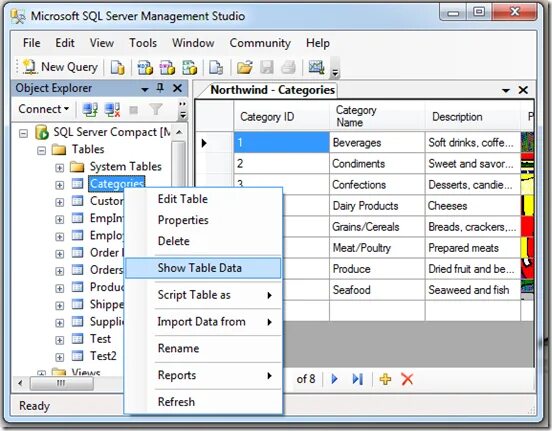Expand the Test table node
The width and height of the screenshot is (552, 431).
click(59, 340)
